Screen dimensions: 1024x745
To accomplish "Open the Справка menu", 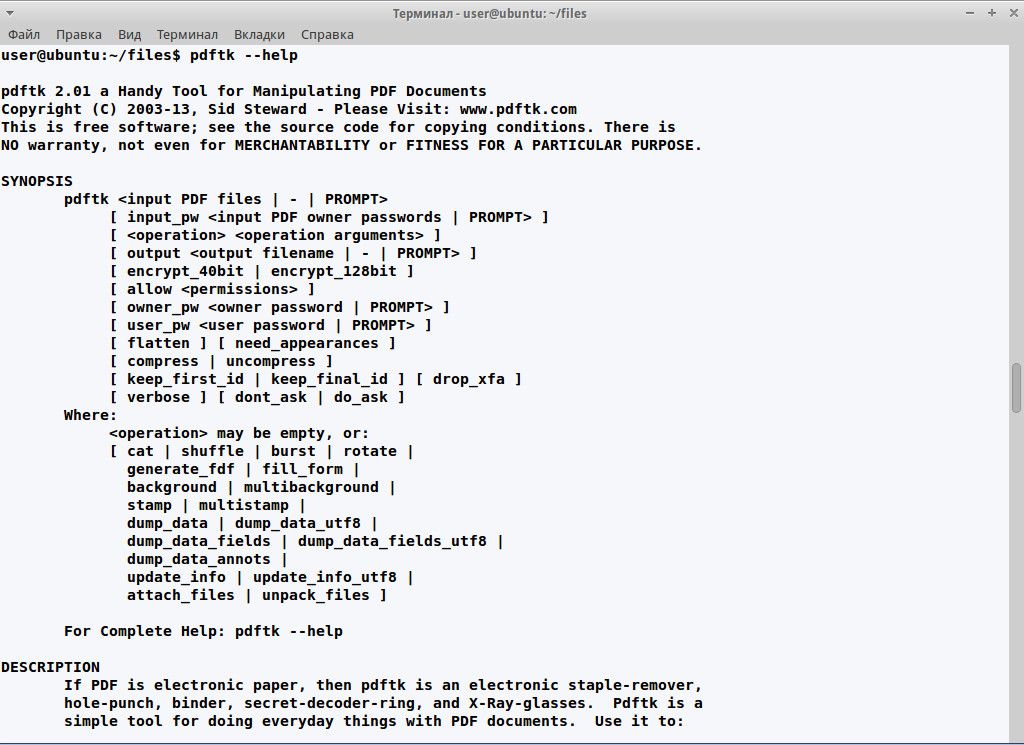I will (327, 35).
